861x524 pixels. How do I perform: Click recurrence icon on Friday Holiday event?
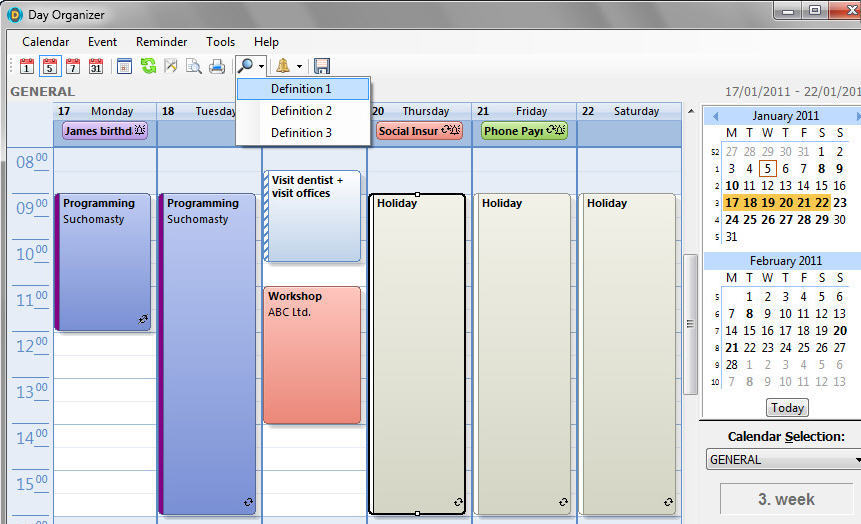tap(563, 502)
